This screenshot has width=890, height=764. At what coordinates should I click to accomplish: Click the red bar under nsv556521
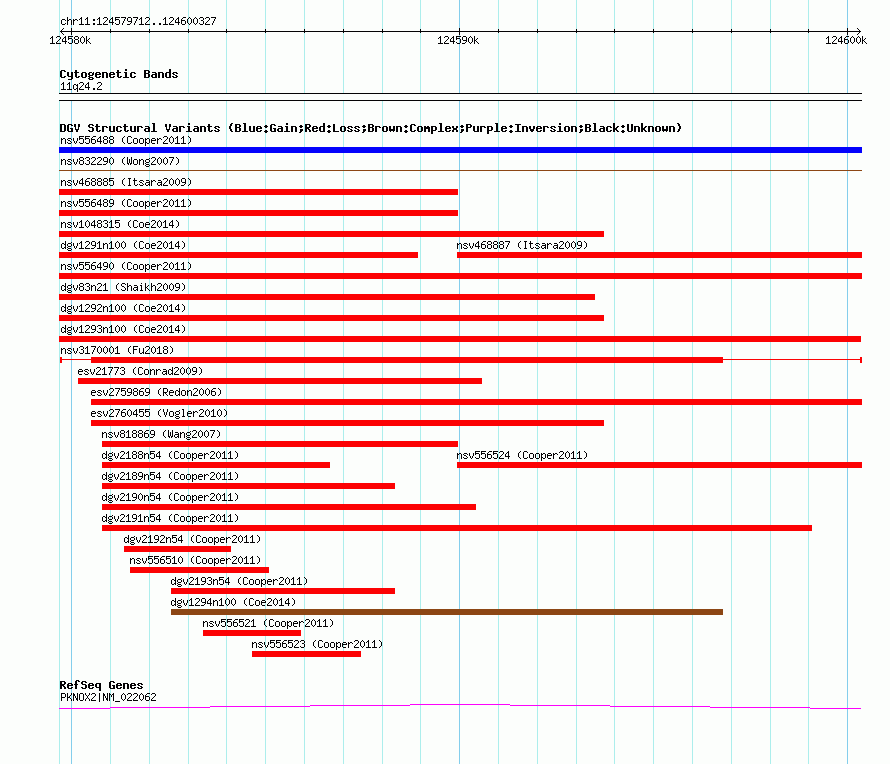(x=252, y=633)
